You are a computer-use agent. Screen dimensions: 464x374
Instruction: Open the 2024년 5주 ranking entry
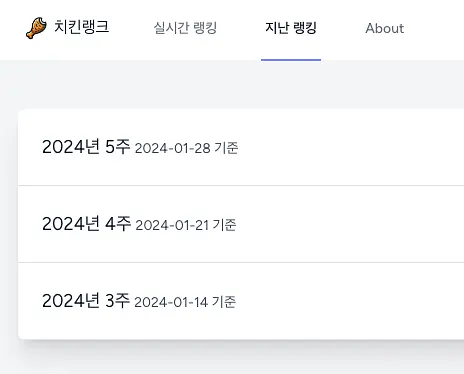(241, 147)
